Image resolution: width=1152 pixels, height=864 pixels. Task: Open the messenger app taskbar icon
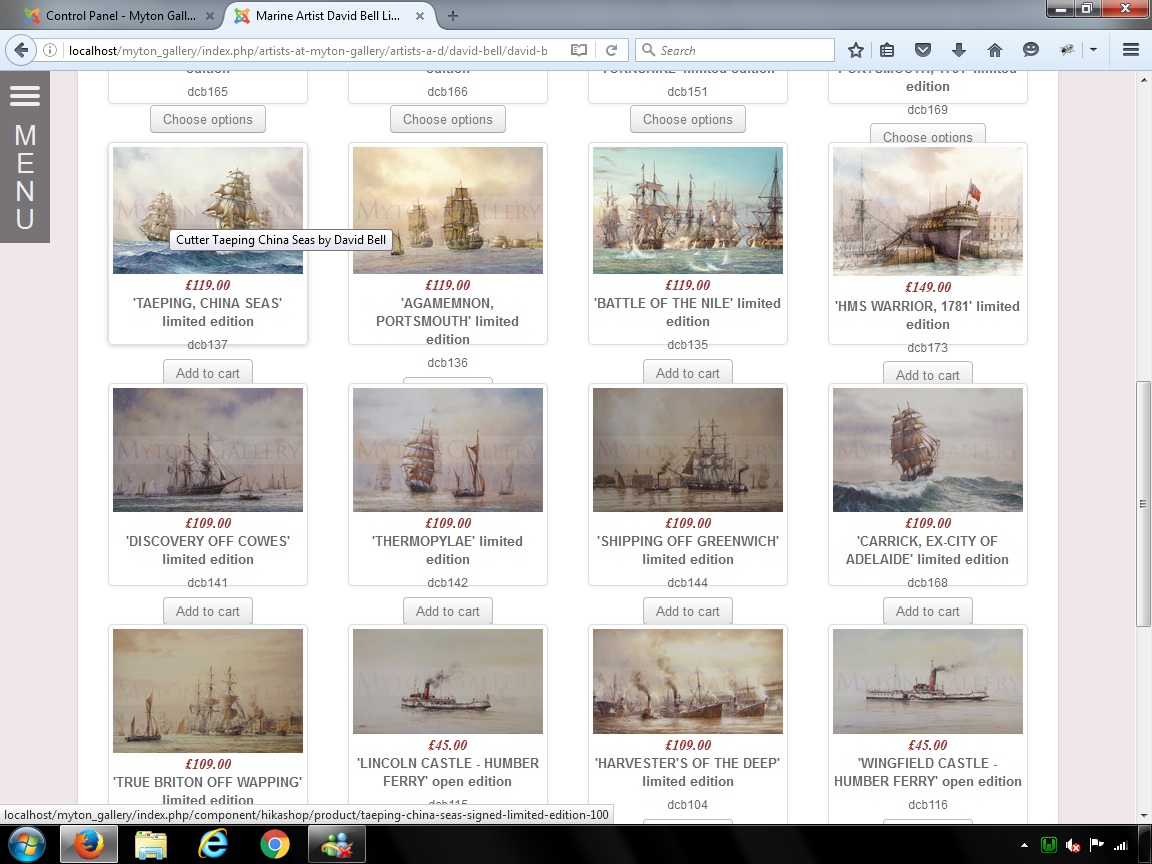pyautogui.click(x=336, y=844)
